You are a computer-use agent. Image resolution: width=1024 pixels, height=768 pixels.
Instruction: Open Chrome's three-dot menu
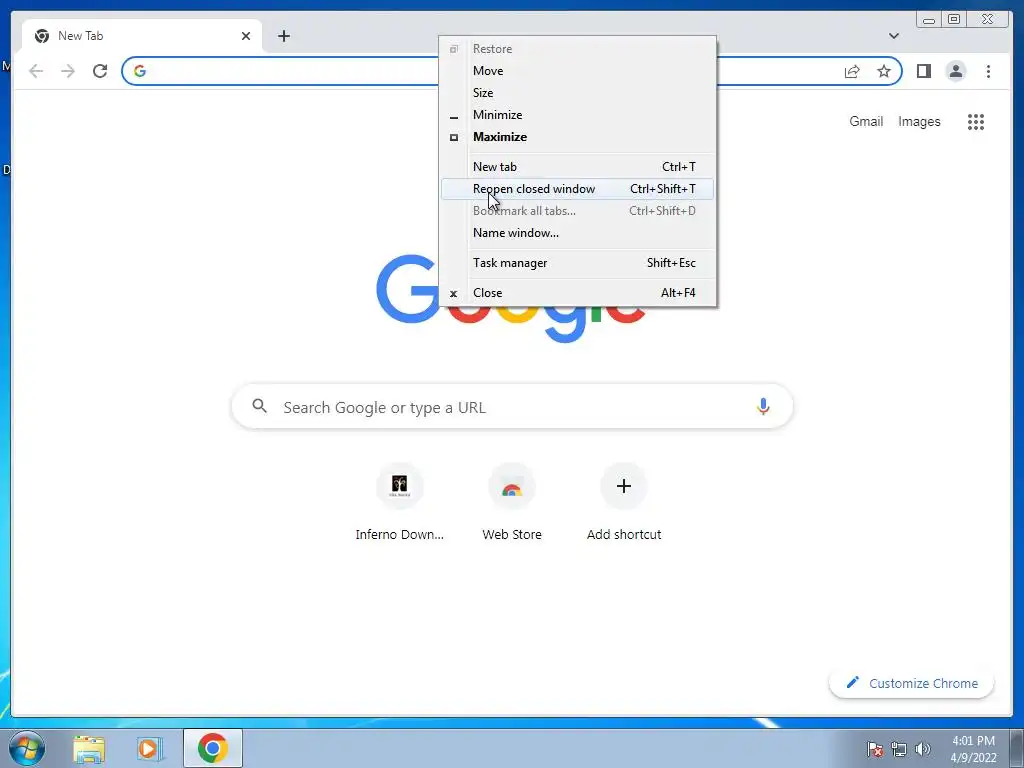click(x=988, y=71)
